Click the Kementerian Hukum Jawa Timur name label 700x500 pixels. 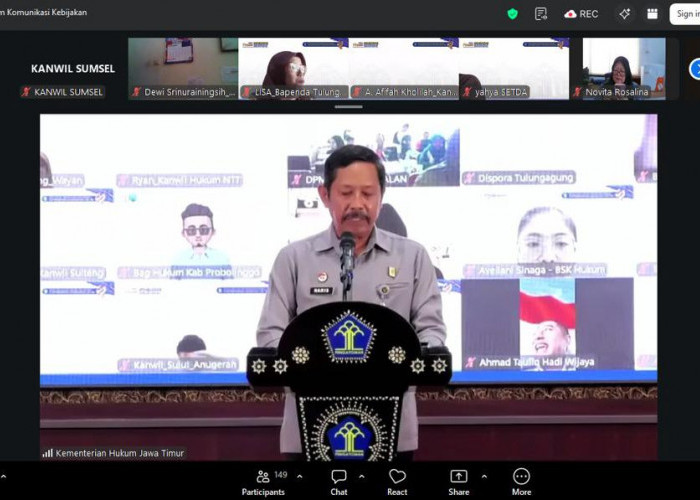pos(120,453)
